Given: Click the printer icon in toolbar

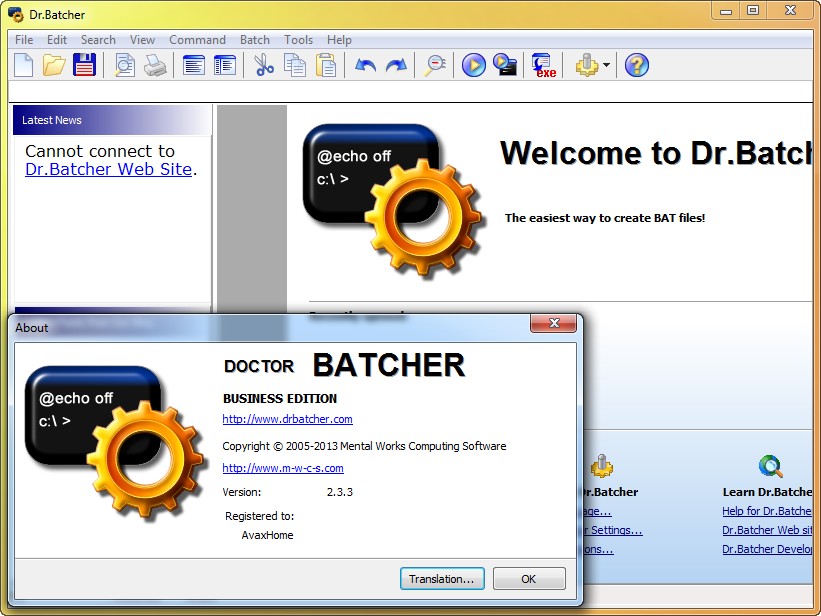Looking at the screenshot, I should pos(155,65).
